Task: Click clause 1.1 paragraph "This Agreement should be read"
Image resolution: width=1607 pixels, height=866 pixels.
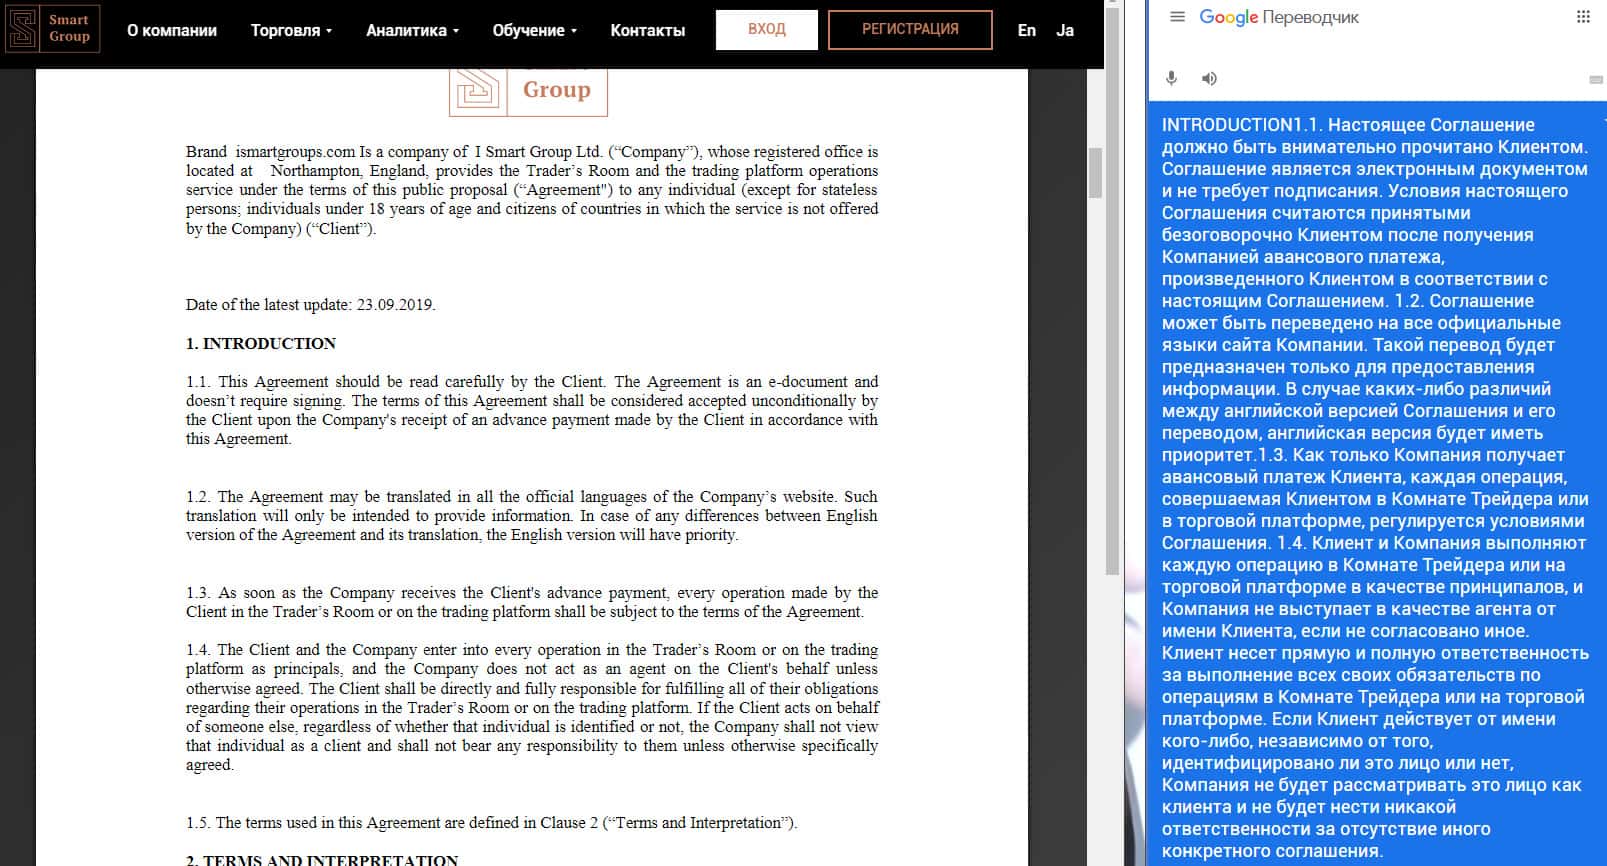Action: click(x=532, y=410)
